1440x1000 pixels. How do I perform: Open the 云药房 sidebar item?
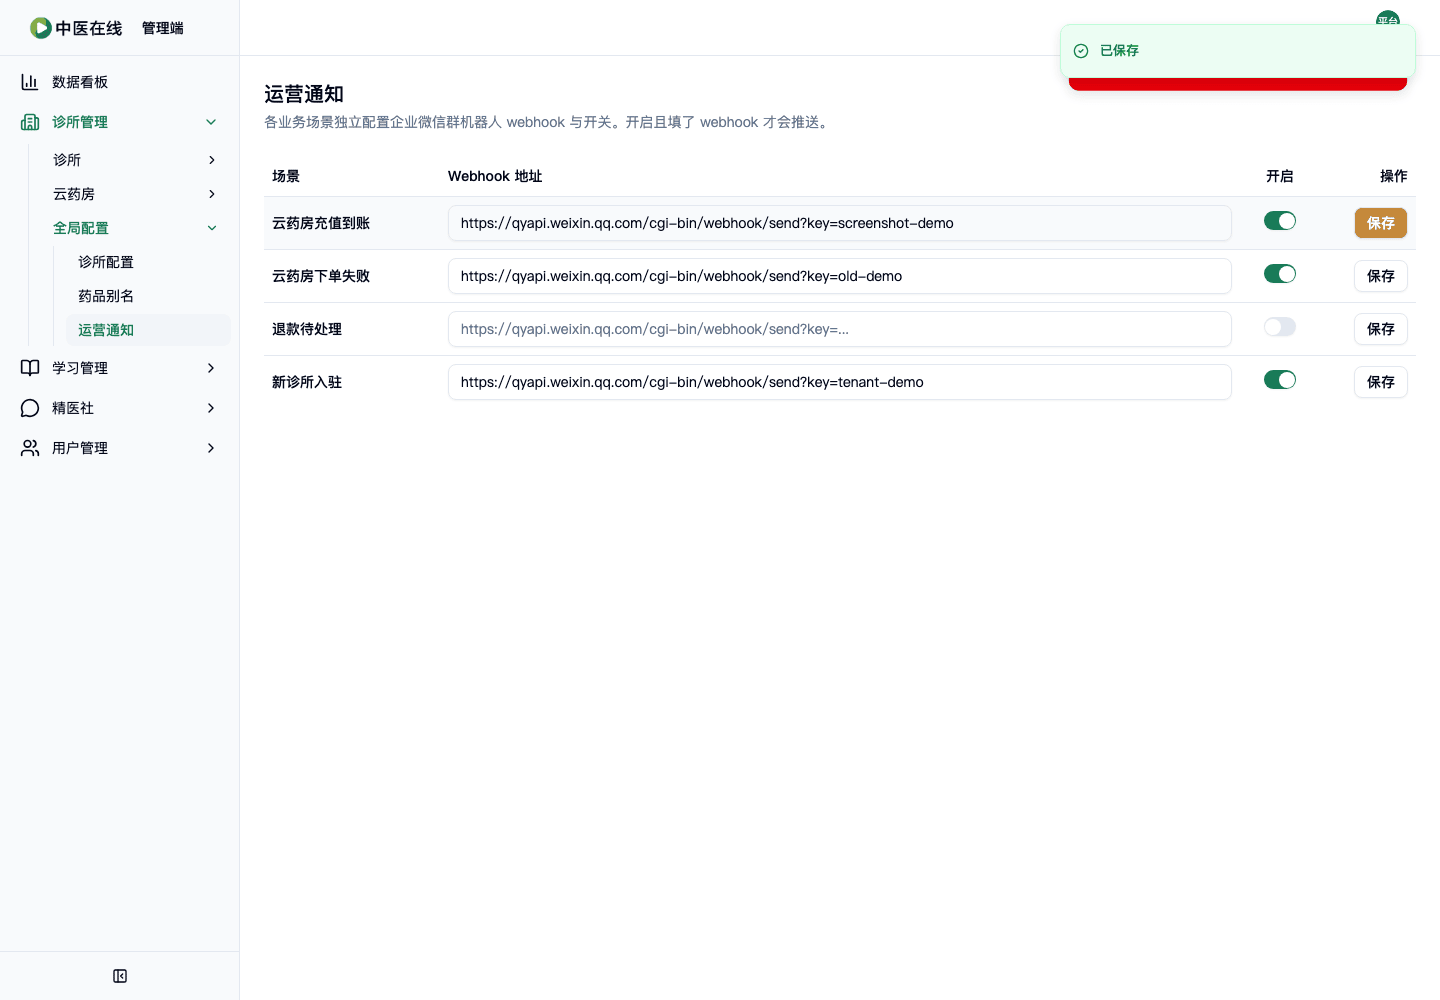pos(136,194)
